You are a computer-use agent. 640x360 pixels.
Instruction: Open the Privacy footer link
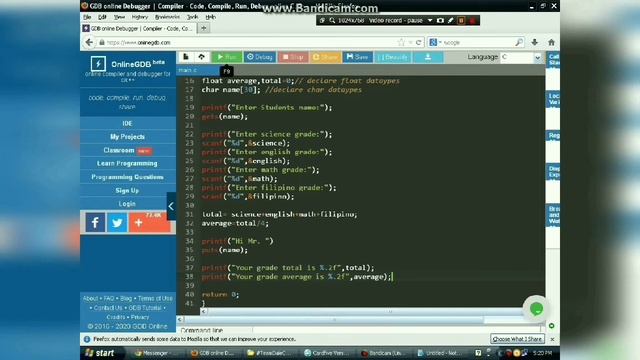point(140,317)
